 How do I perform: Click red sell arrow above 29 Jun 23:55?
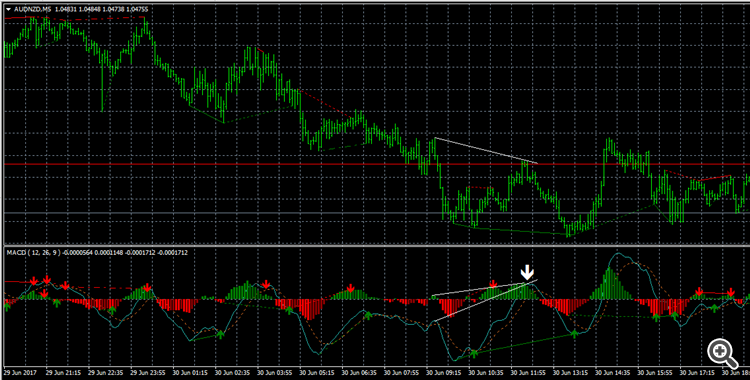pos(148,288)
